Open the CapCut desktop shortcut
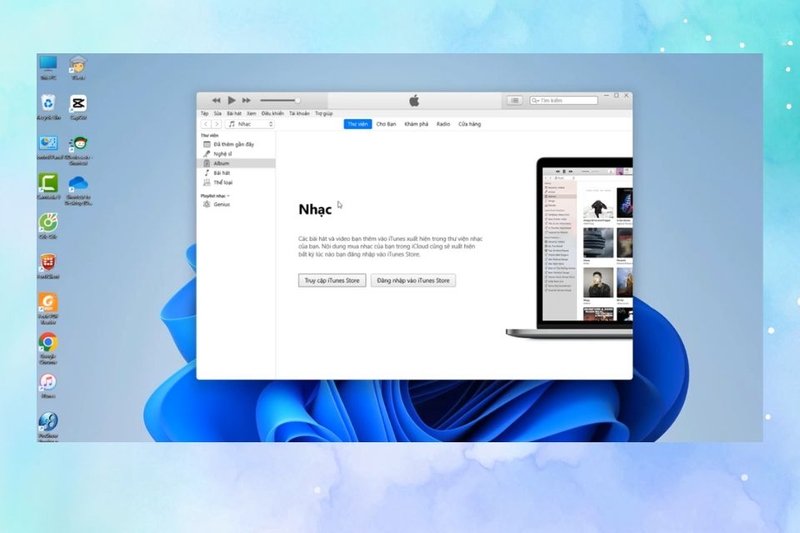Image resolution: width=800 pixels, height=533 pixels. [x=78, y=107]
